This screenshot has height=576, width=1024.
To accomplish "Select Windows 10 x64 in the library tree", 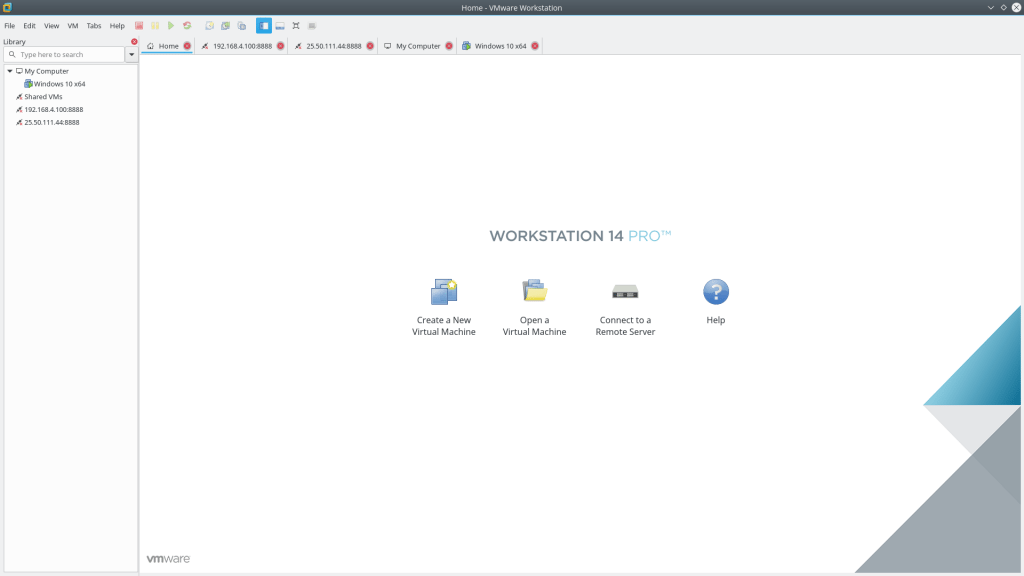I will pyautogui.click(x=59, y=84).
